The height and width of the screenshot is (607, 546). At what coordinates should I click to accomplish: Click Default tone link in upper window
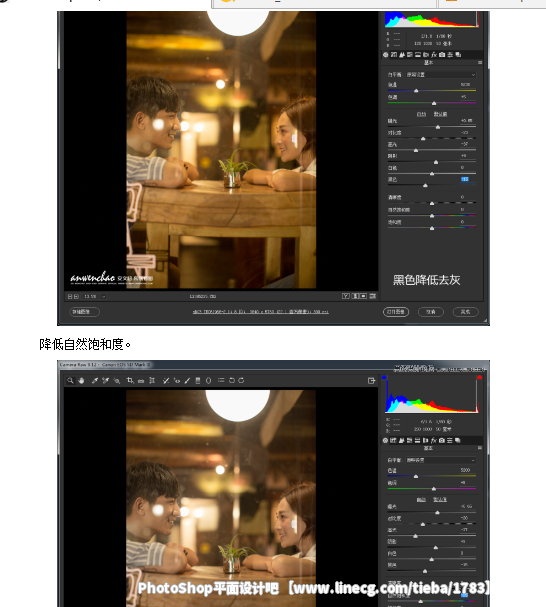440,114
